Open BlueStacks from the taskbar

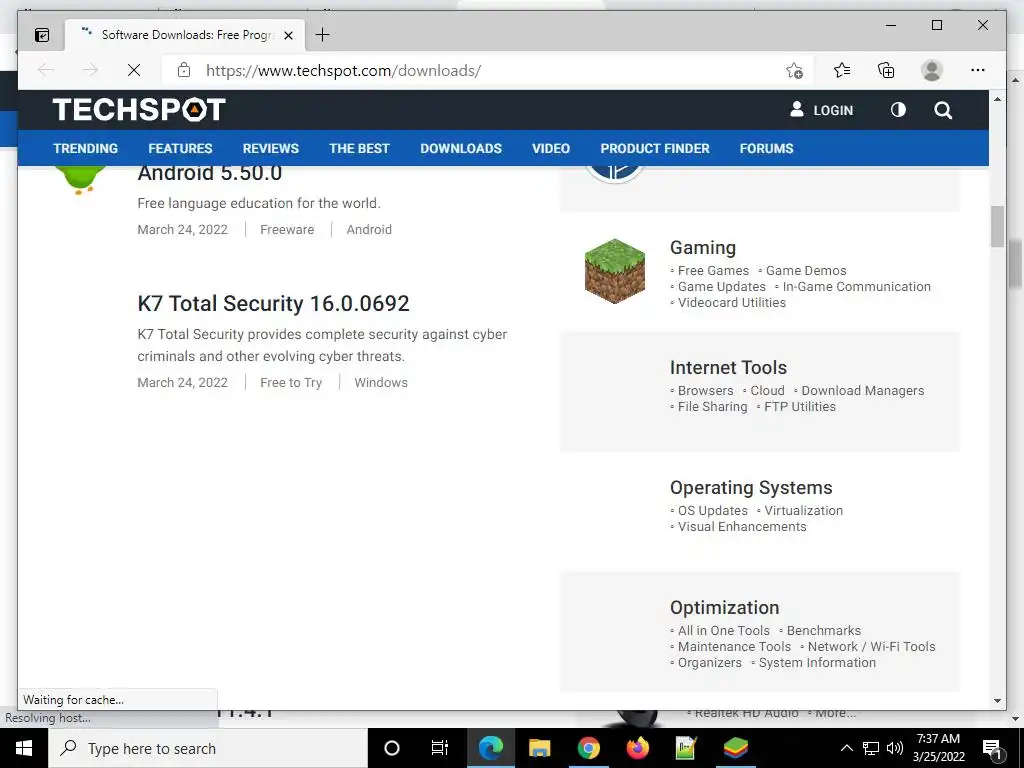tap(735, 748)
